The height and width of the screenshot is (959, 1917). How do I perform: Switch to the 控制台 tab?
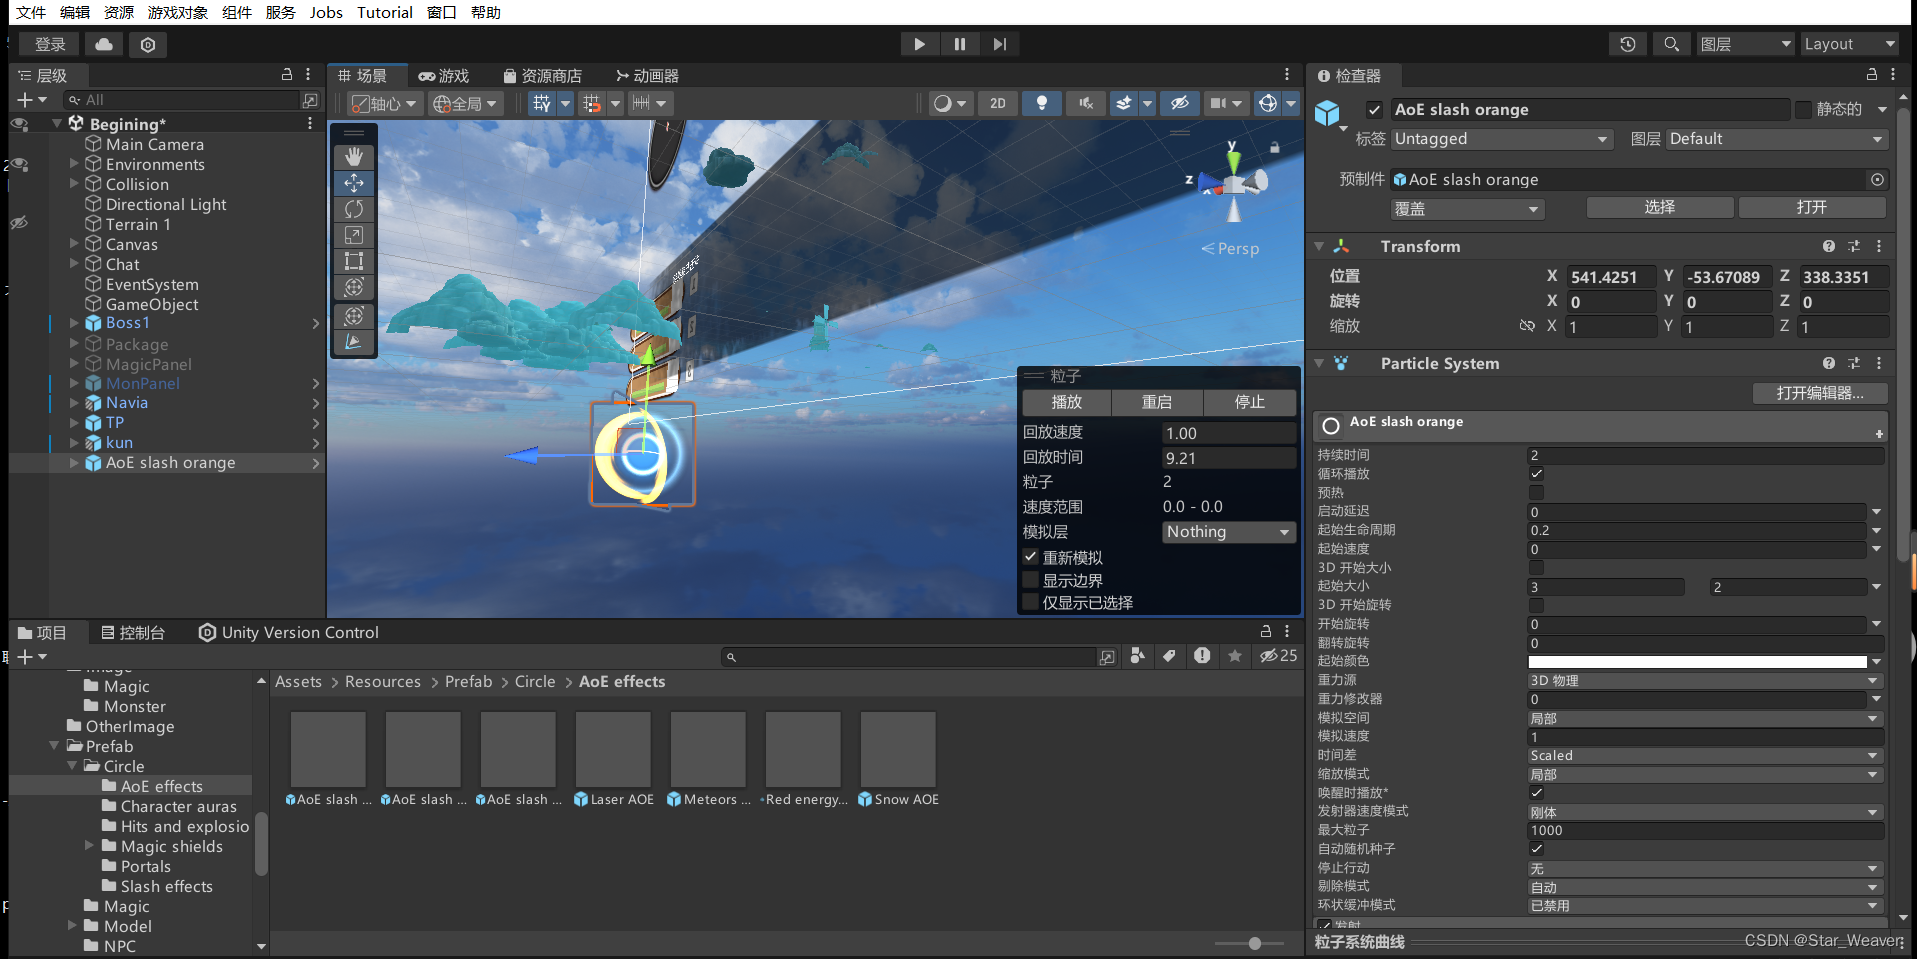pyautogui.click(x=133, y=632)
